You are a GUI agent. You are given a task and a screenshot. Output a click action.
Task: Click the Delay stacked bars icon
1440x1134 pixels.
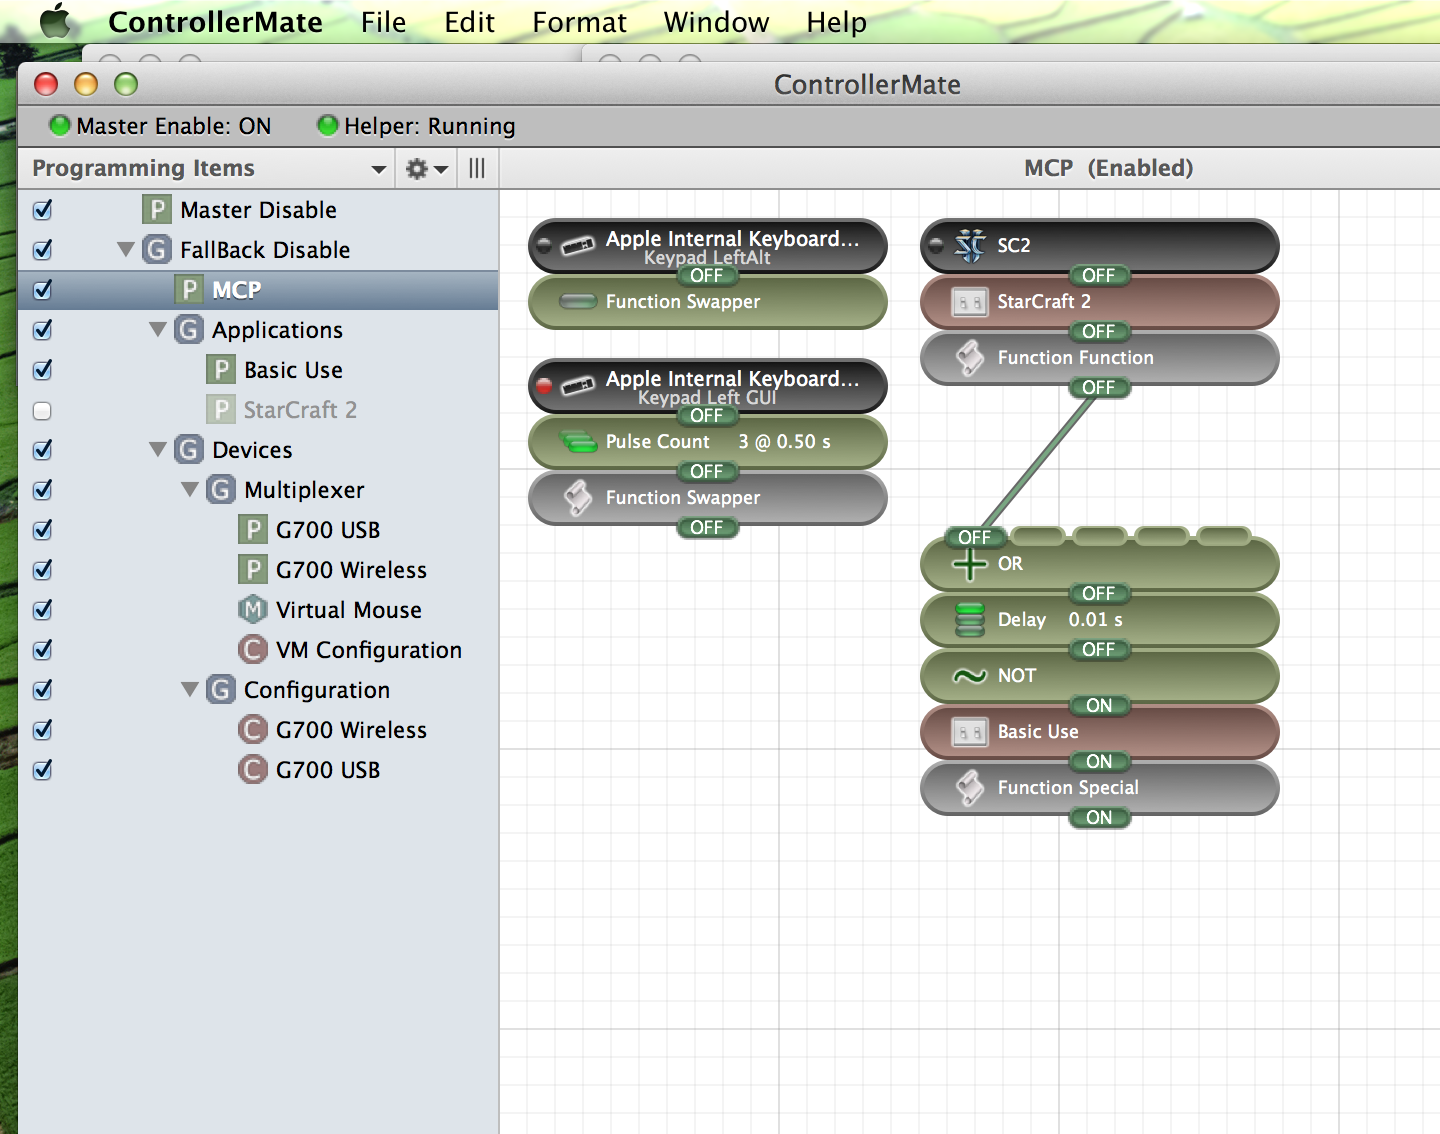[x=969, y=619]
